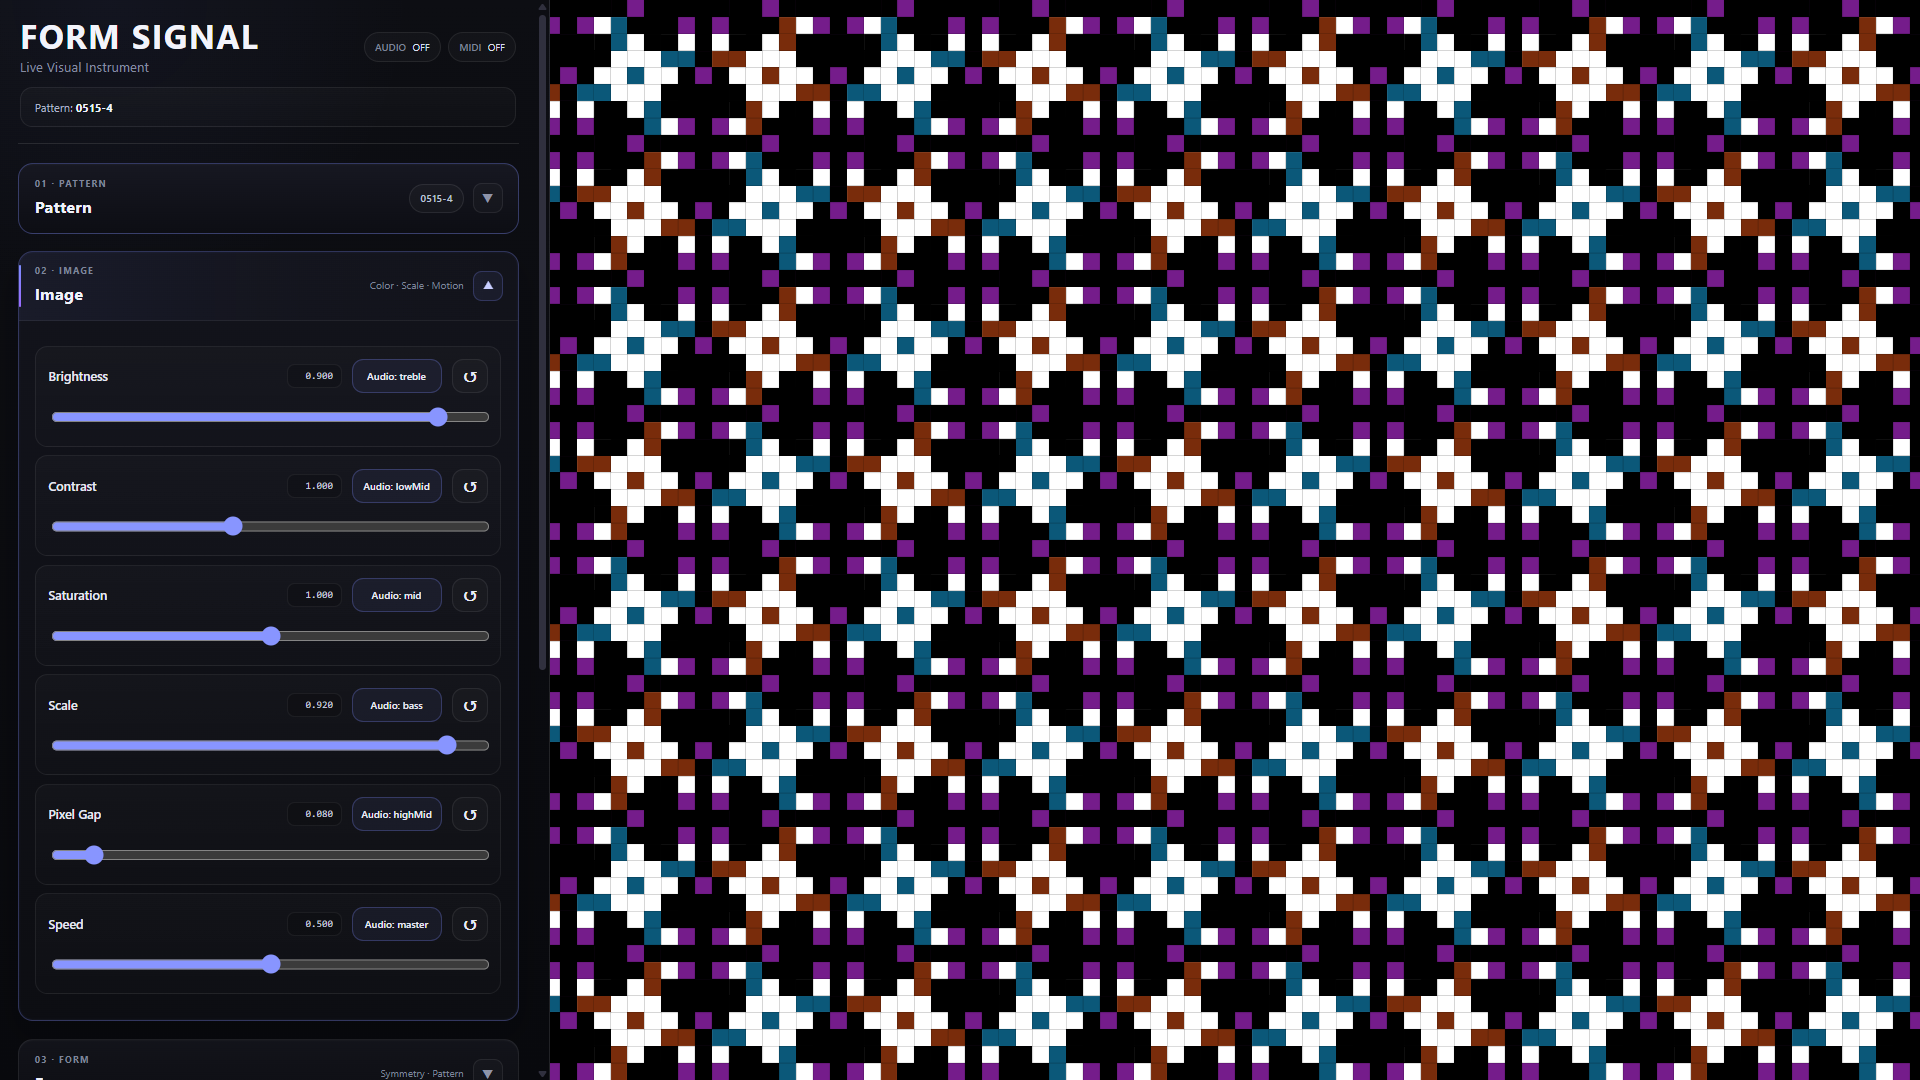
Task: Click the Pattern section heading
Action: point(63,208)
